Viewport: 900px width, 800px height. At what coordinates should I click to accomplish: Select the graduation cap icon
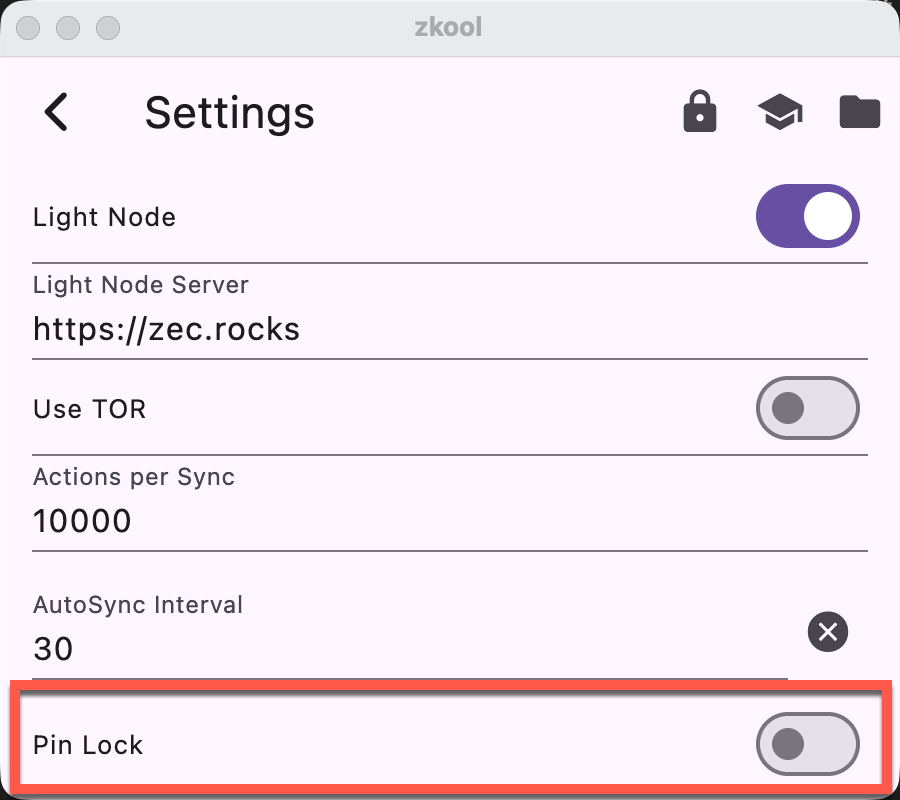[x=779, y=112]
